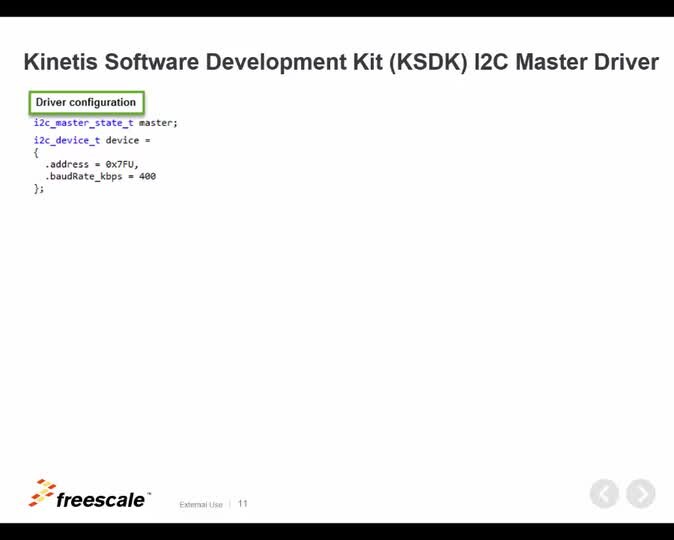This screenshot has width=674, height=540.
Task: Click the i2c_device_t type name
Action: pos(66,141)
